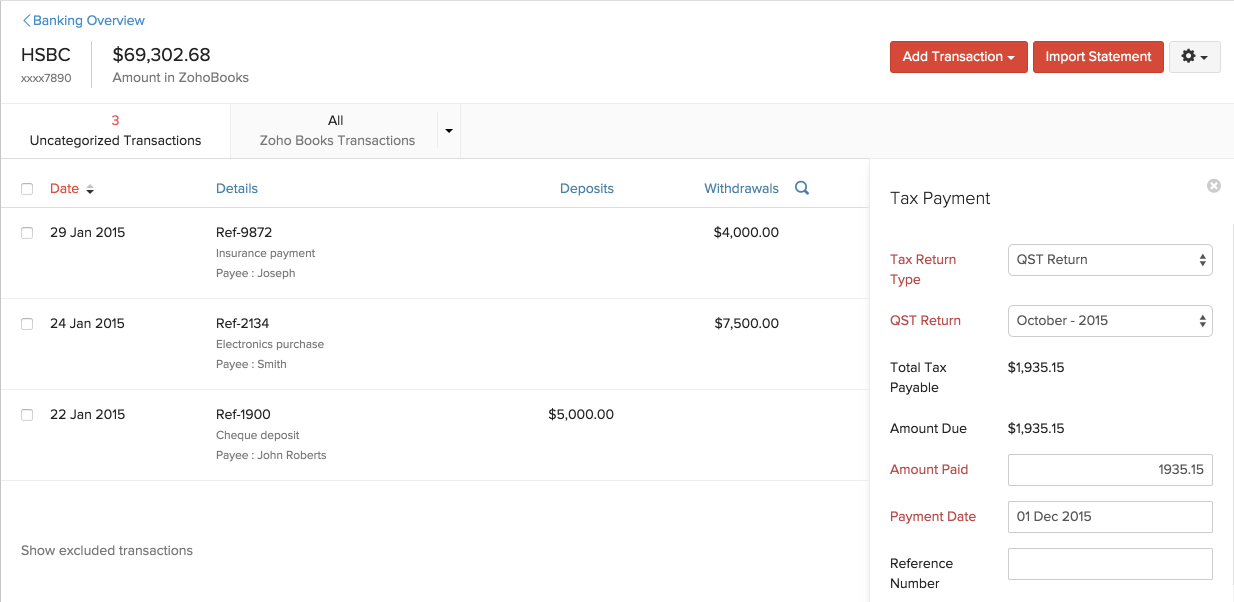1234x602 pixels.
Task: Open the QST Return period dropdown
Action: pyautogui.click(x=1109, y=321)
